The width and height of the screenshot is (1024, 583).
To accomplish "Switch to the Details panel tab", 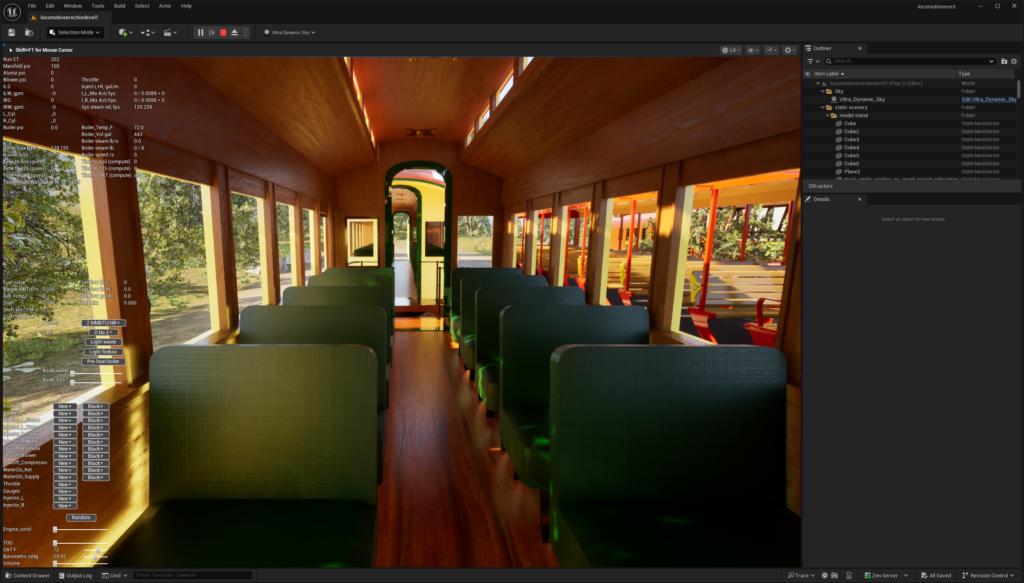I will tap(821, 199).
